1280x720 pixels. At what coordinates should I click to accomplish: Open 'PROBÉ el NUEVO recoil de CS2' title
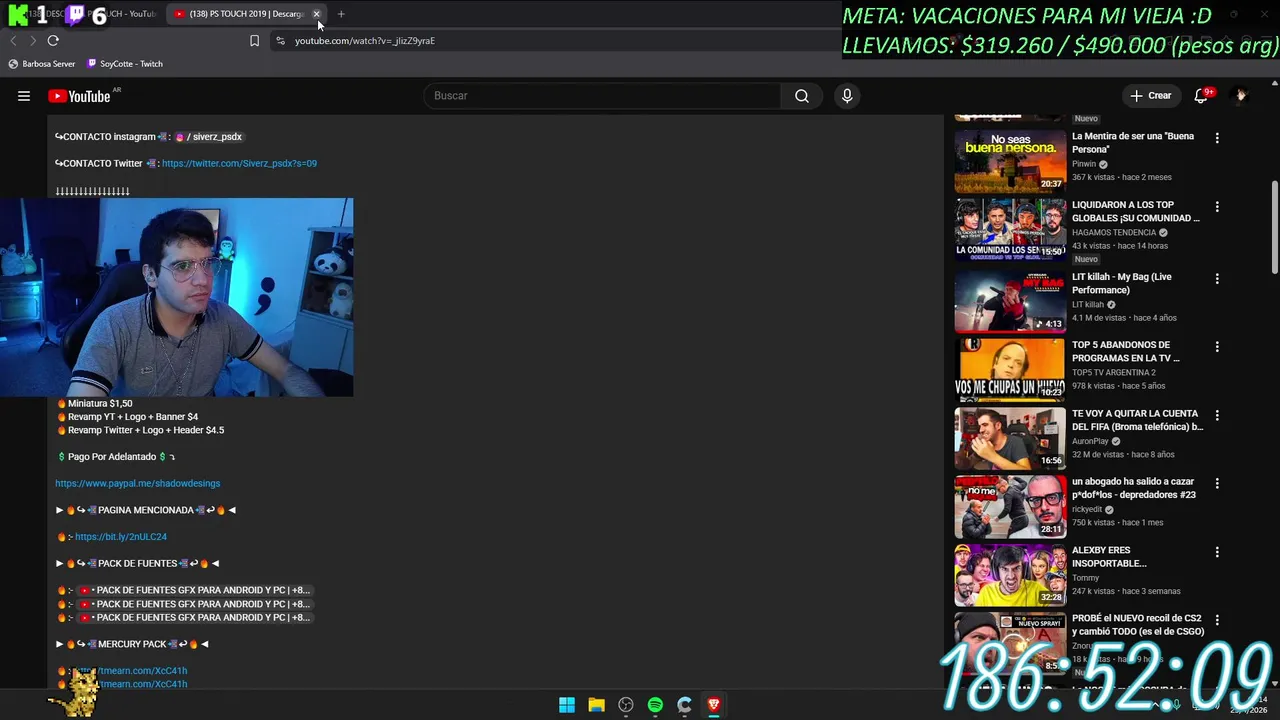tap(1138, 625)
